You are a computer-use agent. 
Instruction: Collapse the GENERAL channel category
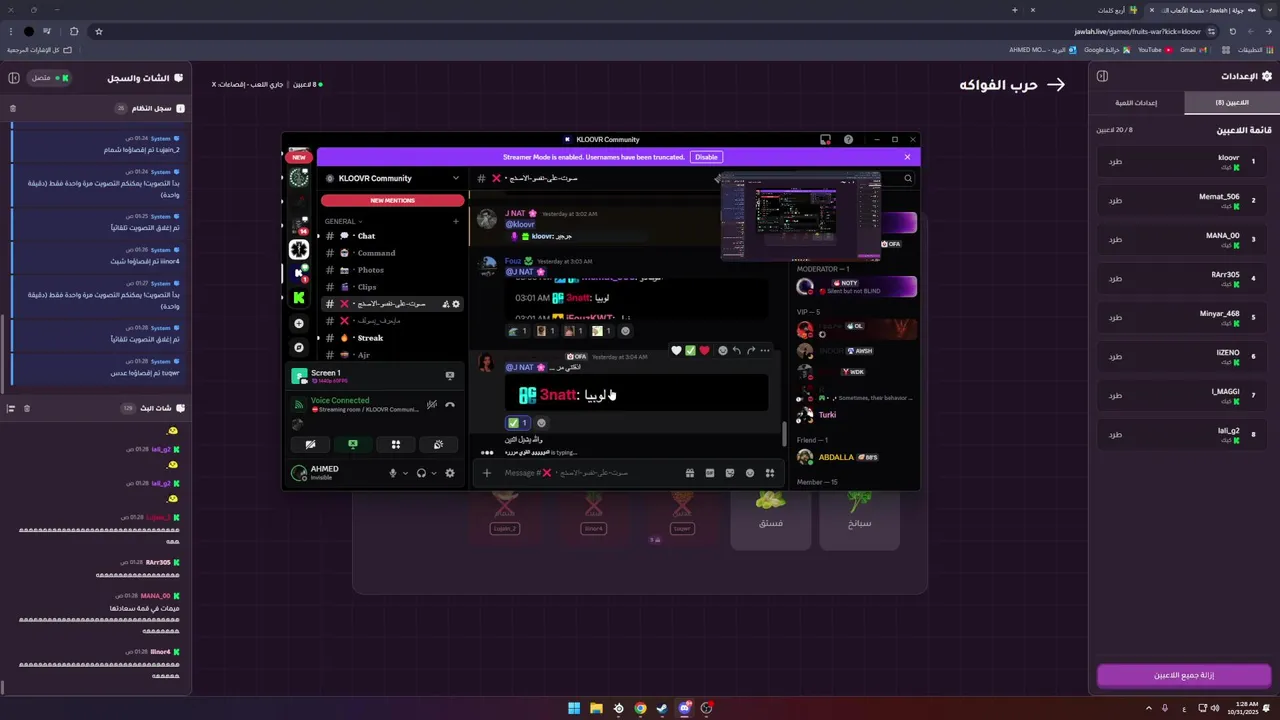coord(343,221)
